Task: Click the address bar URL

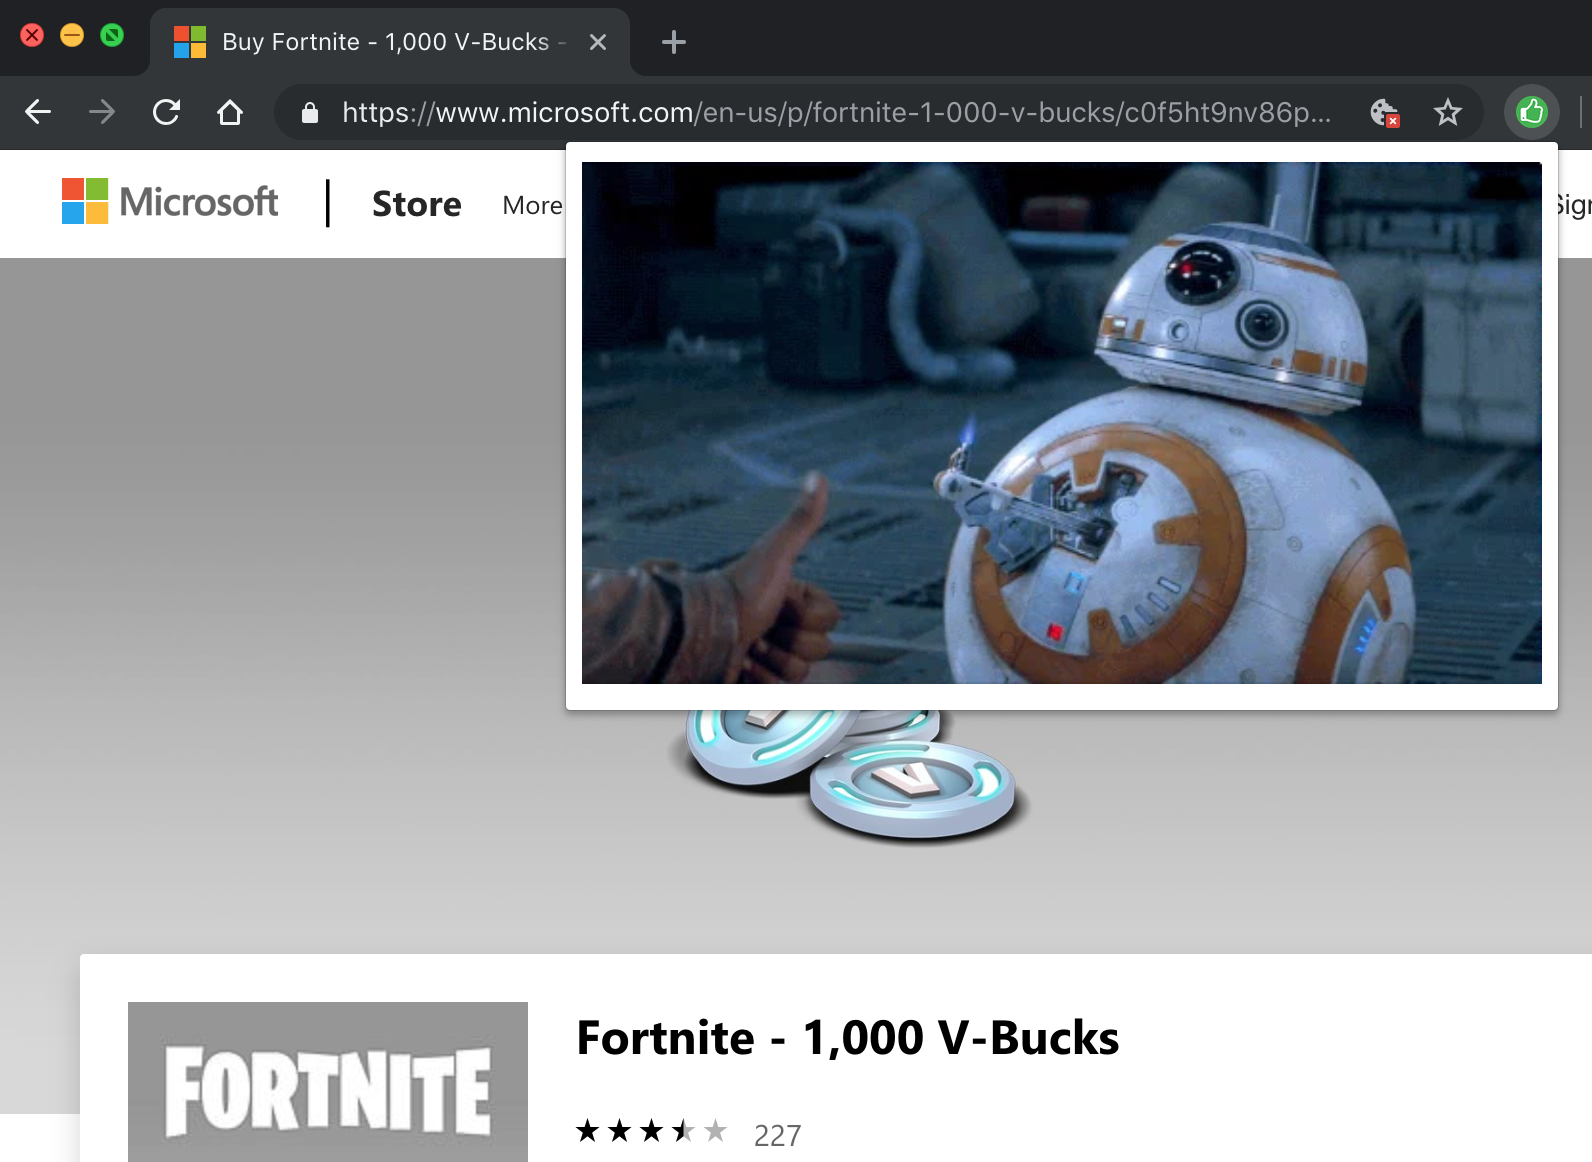Action: pos(836,112)
